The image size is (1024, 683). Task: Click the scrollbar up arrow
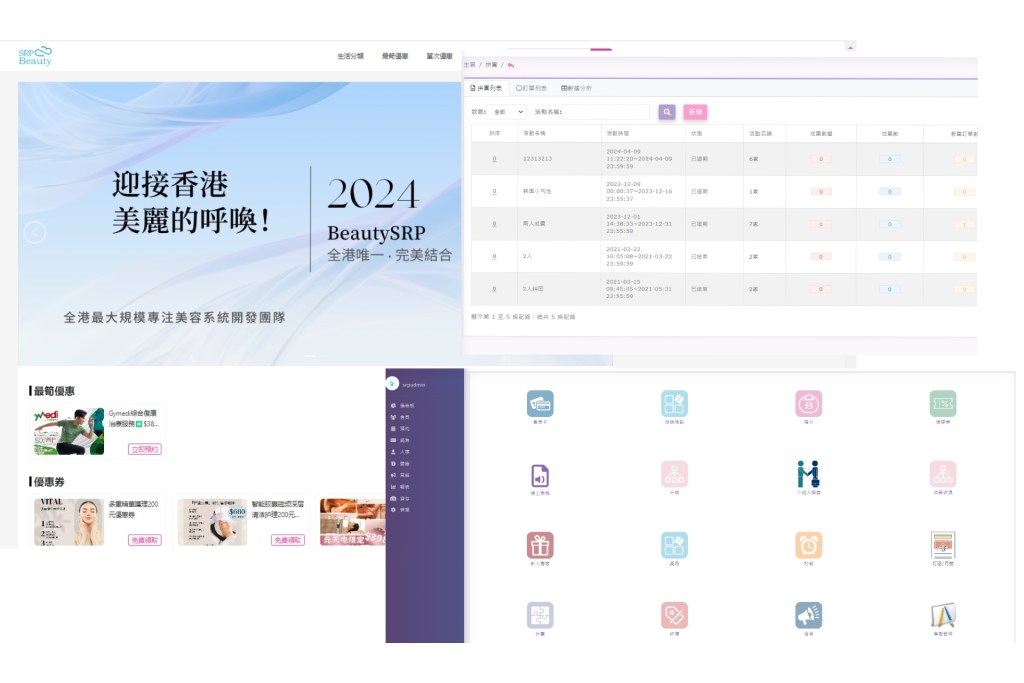tap(850, 46)
